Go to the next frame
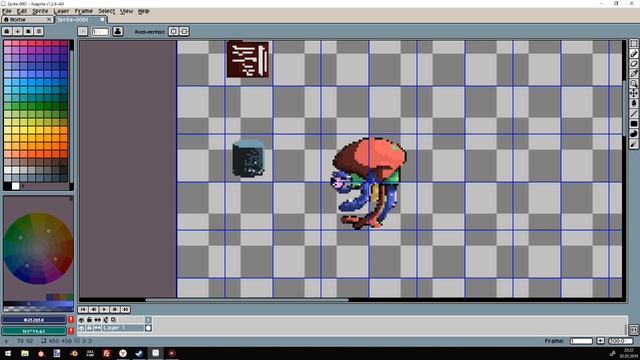This screenshot has height=360, width=640. 115,309
